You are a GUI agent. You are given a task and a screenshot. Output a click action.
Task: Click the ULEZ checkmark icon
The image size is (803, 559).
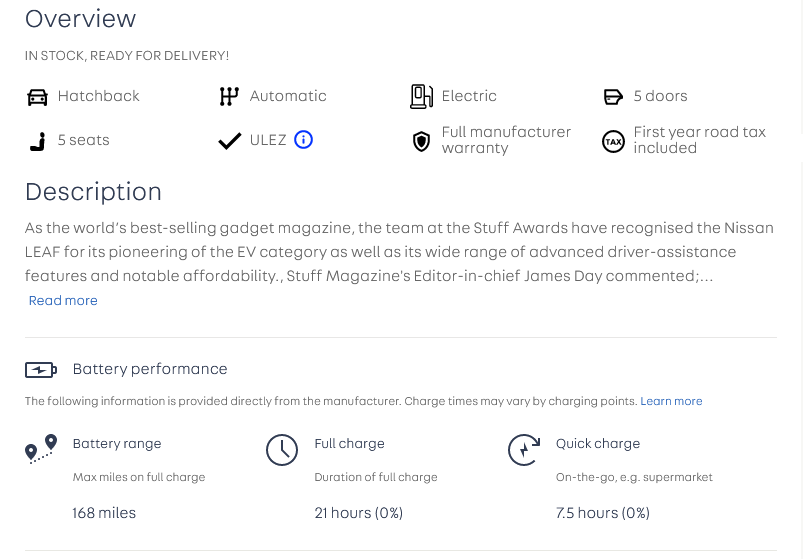pos(229,141)
